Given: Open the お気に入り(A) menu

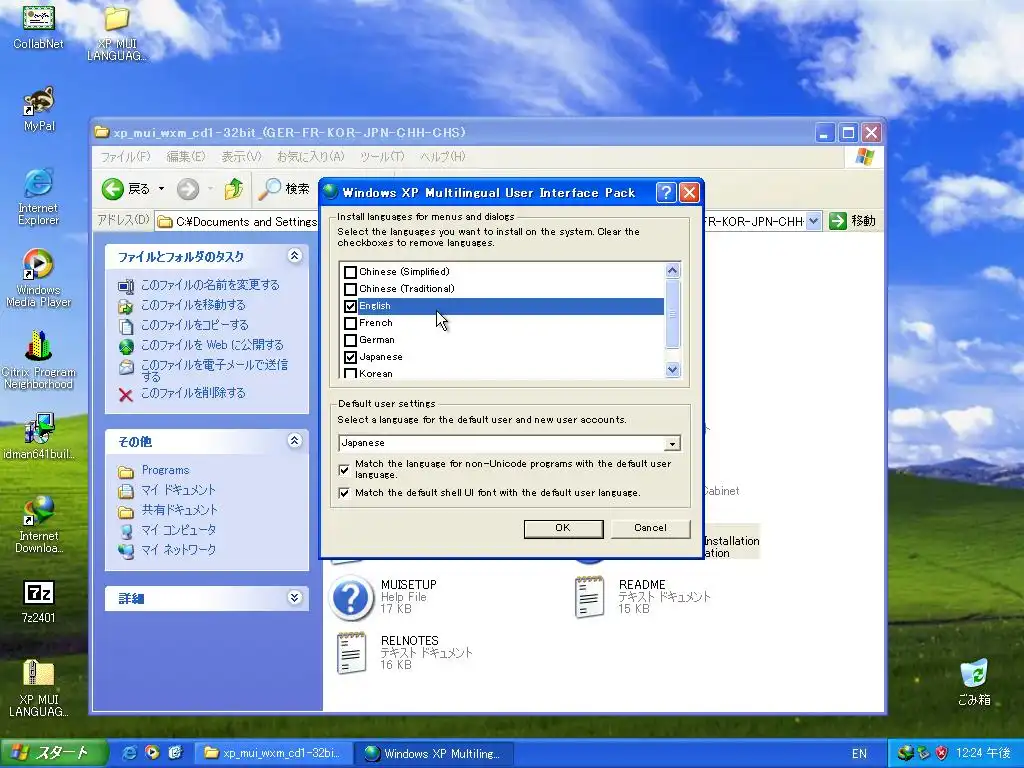Looking at the screenshot, I should pos(310,156).
